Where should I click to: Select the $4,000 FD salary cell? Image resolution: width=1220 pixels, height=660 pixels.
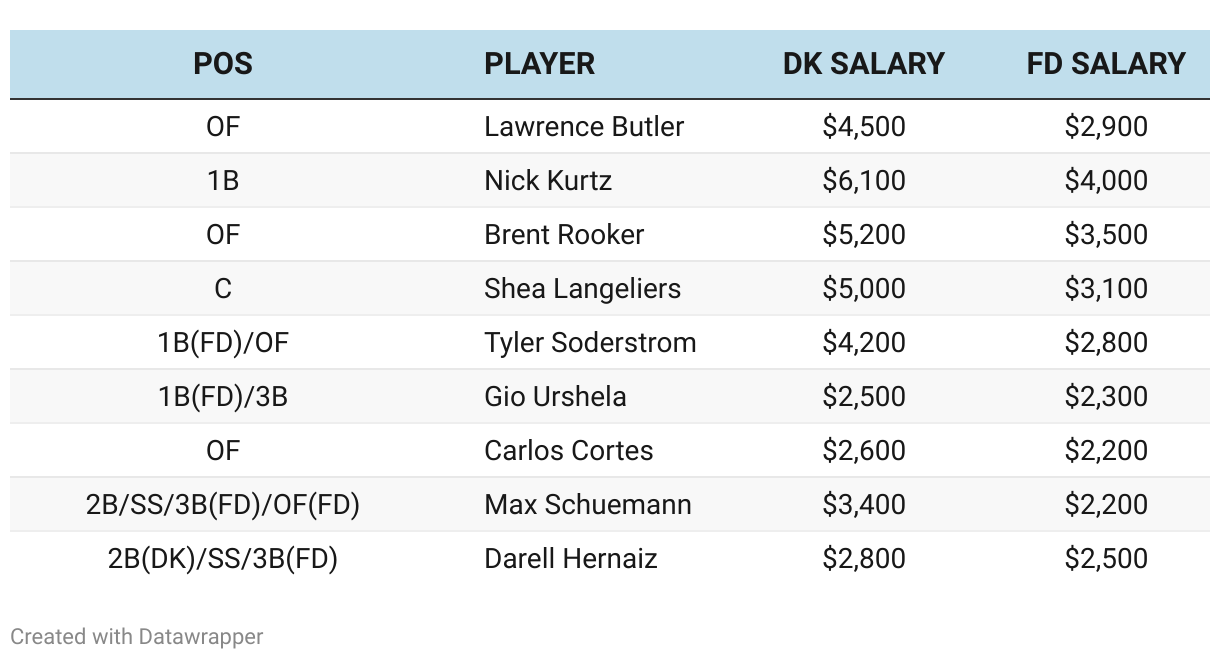(x=1106, y=181)
